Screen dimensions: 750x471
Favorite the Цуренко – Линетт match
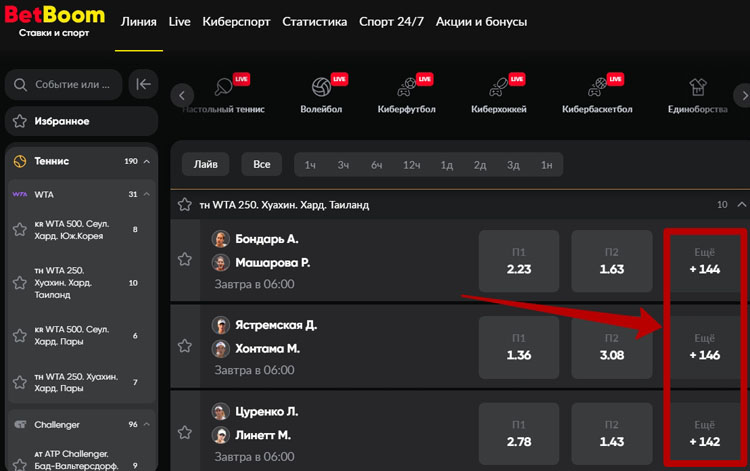185,433
